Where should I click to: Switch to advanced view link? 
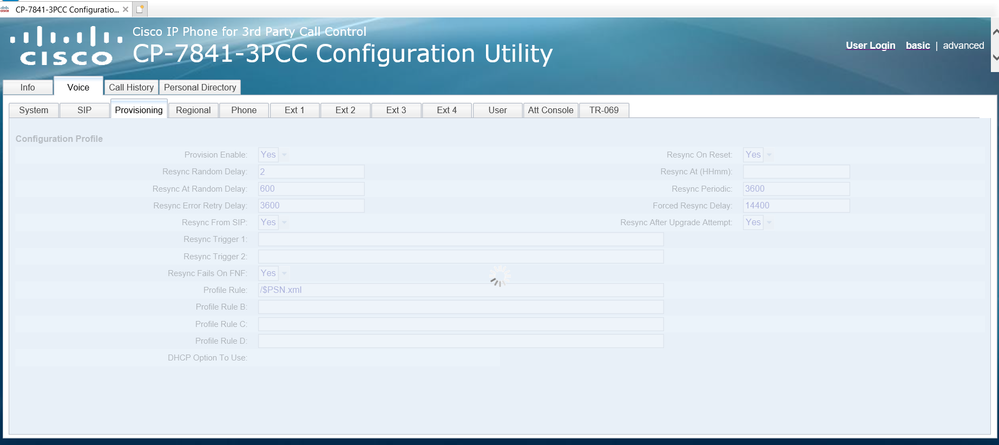[963, 46]
